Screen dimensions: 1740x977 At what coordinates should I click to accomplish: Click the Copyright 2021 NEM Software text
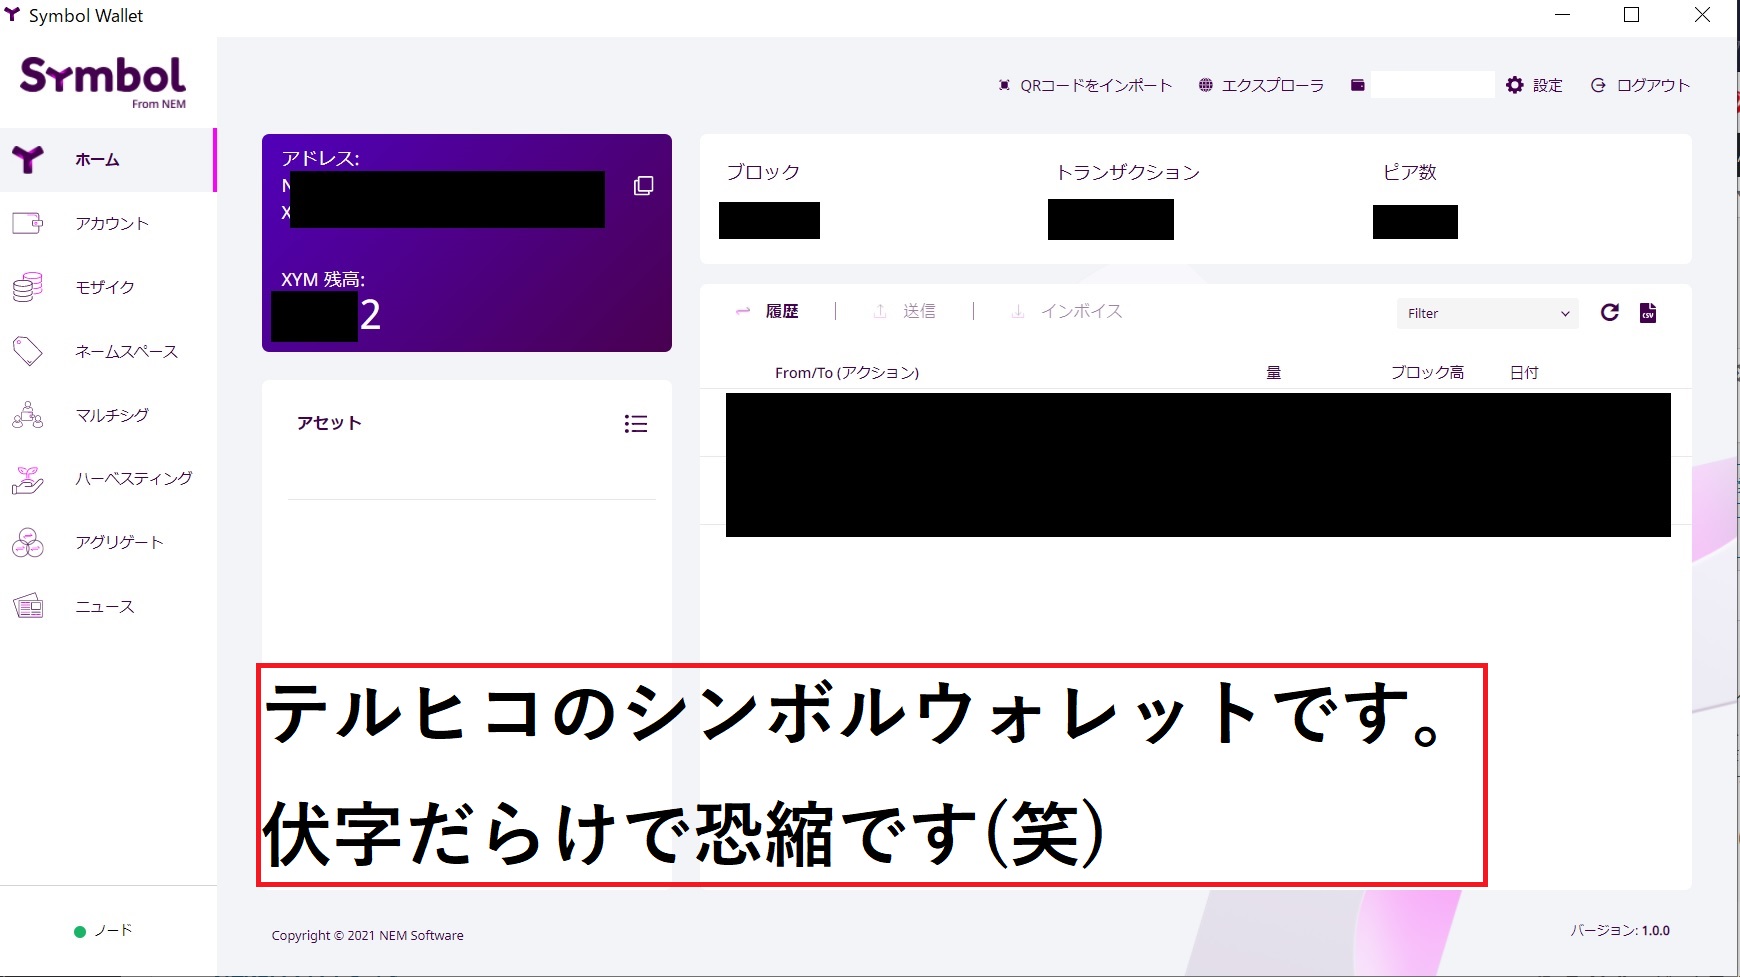pyautogui.click(x=367, y=936)
